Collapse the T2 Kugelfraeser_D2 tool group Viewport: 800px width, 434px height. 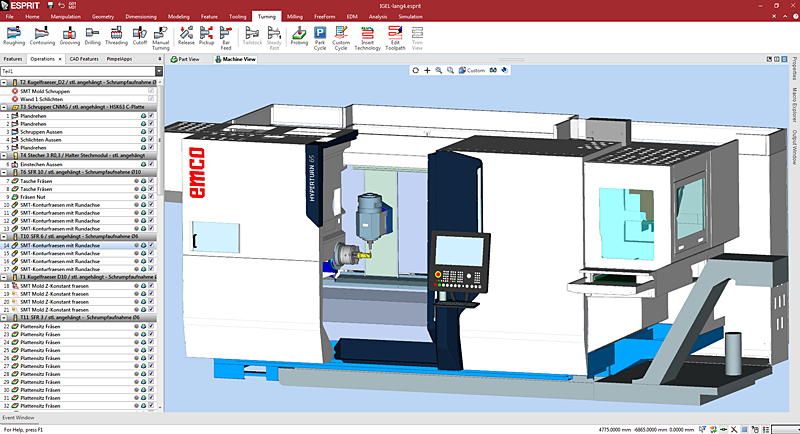click(4, 82)
